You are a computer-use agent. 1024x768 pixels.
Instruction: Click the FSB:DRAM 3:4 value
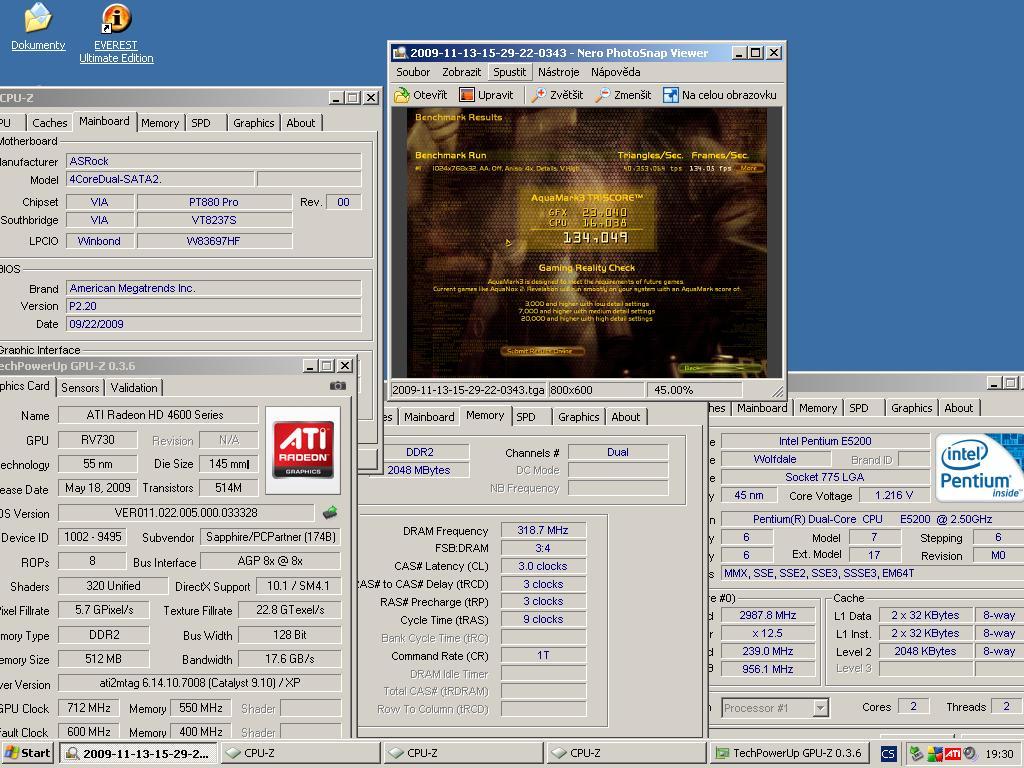(543, 548)
